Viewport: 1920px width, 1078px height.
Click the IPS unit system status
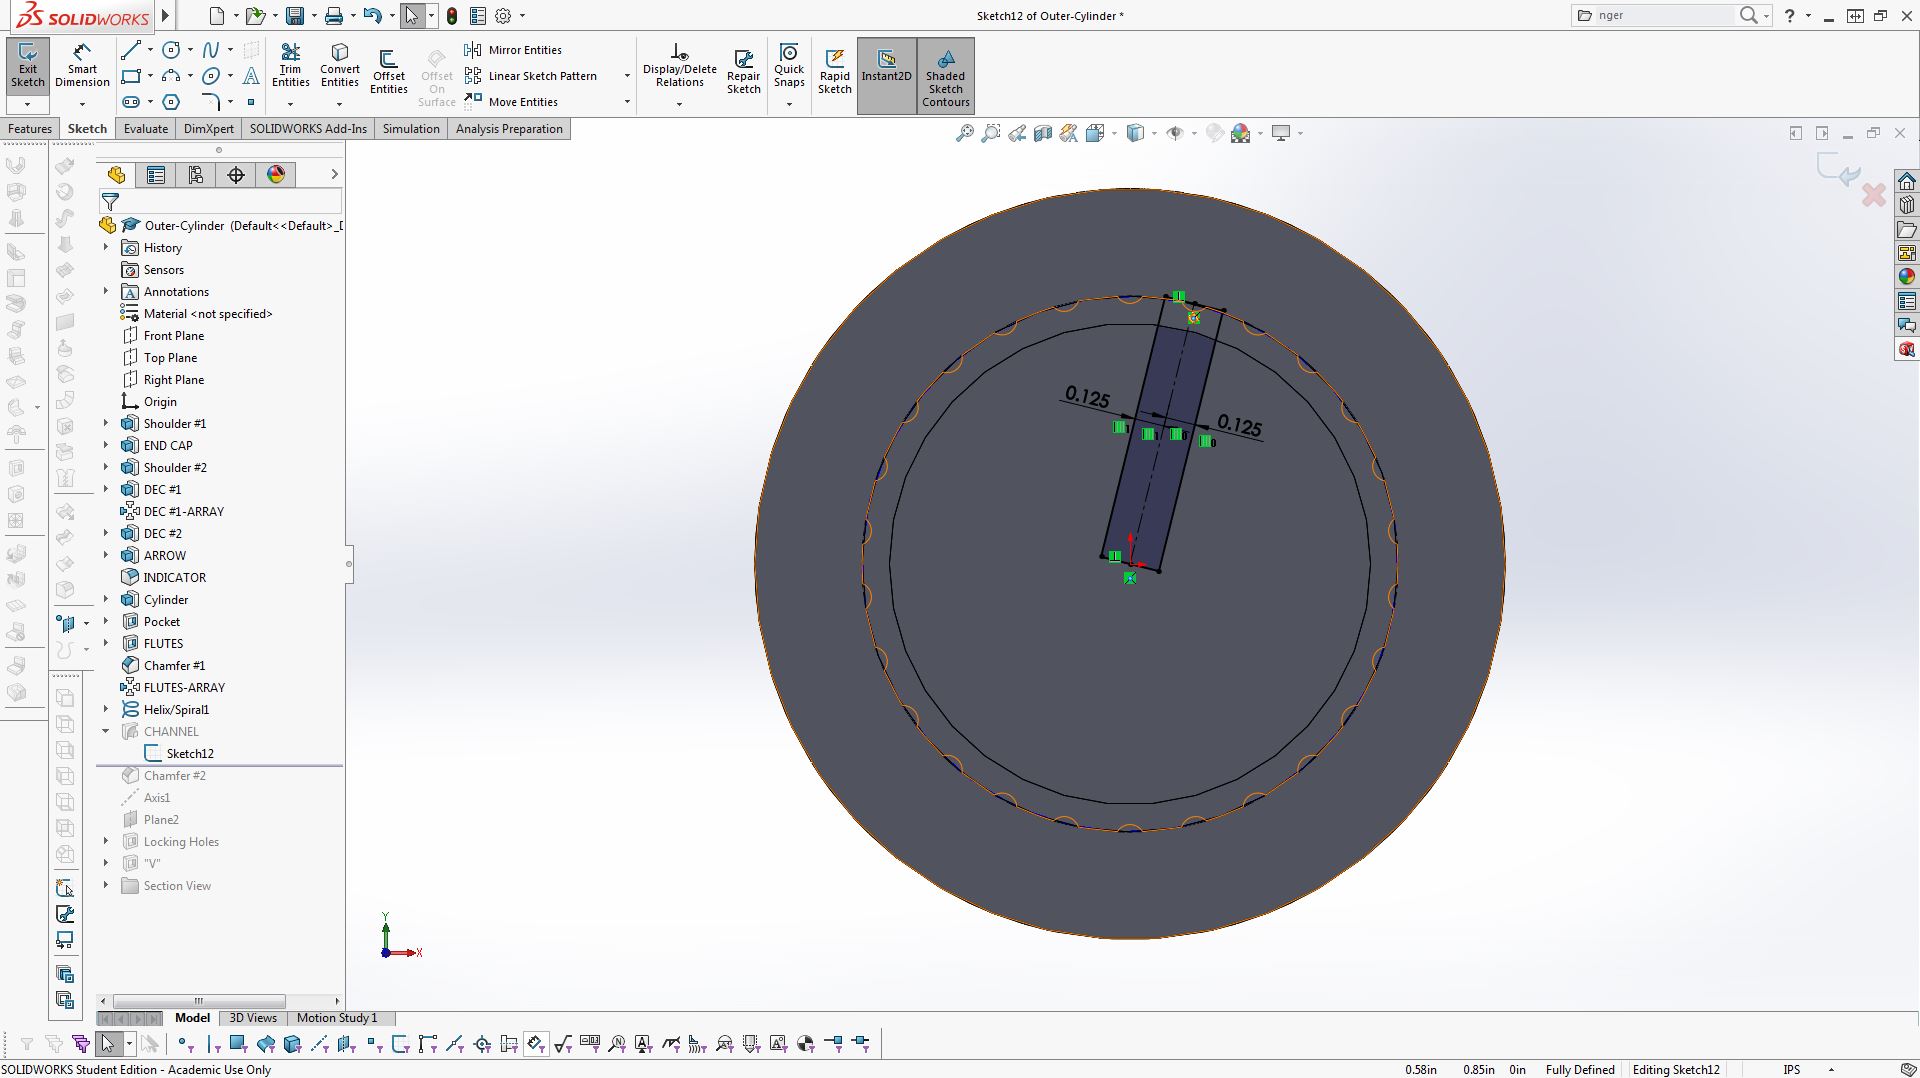point(1792,1070)
